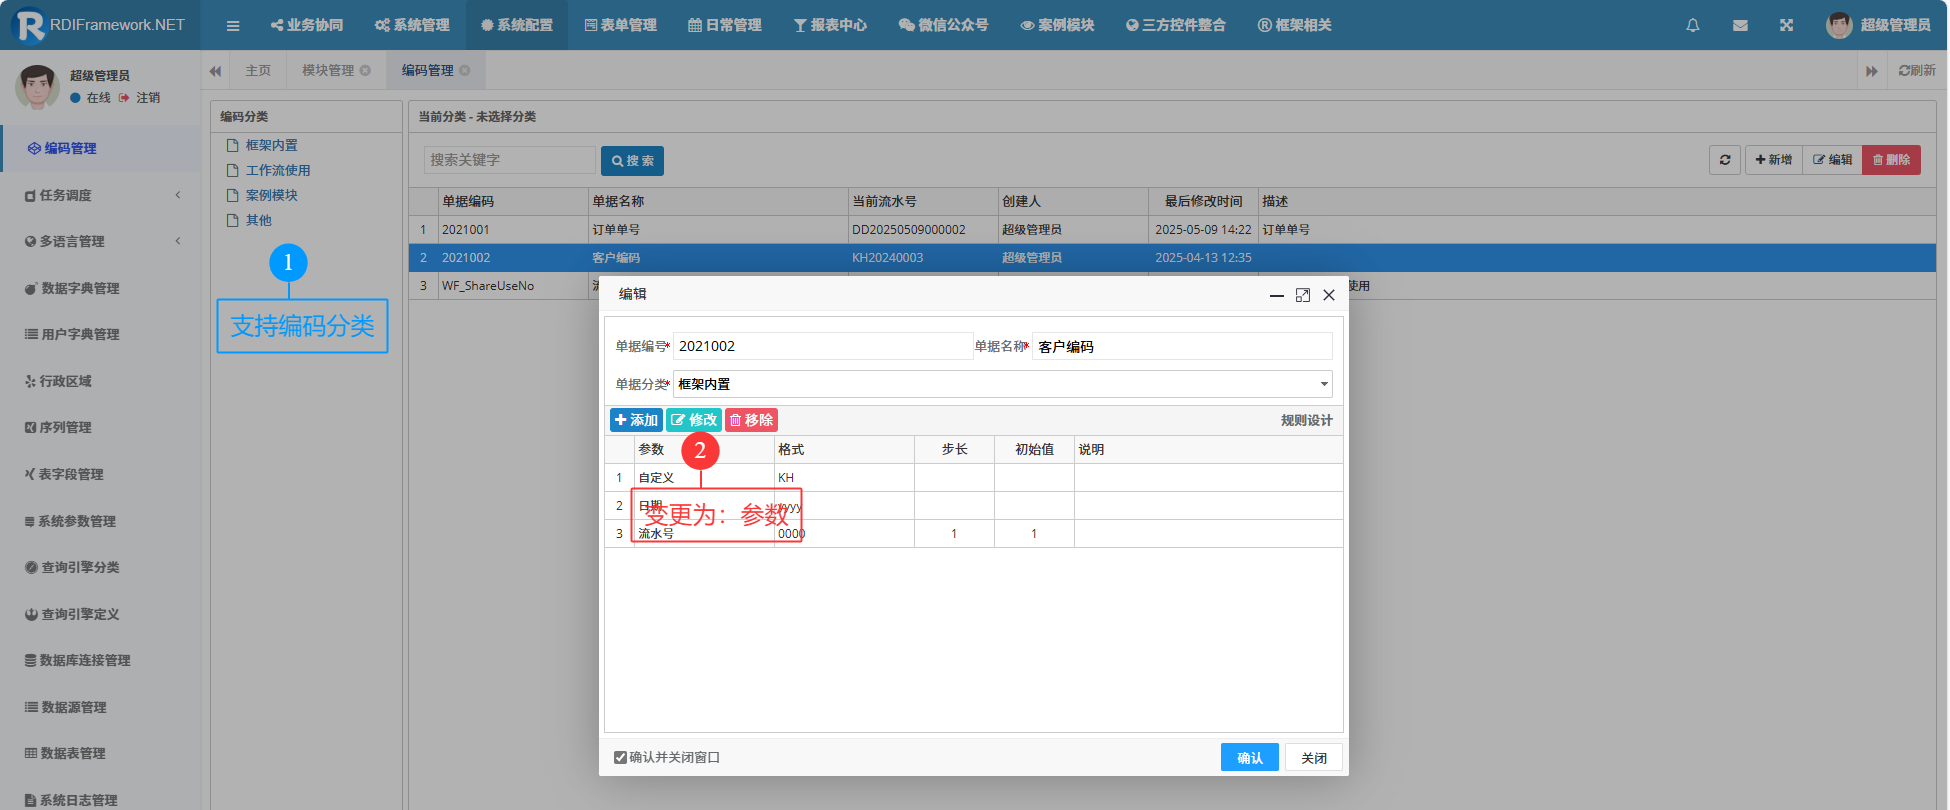Toggle fullscreen with the expand icon

pos(1786,25)
